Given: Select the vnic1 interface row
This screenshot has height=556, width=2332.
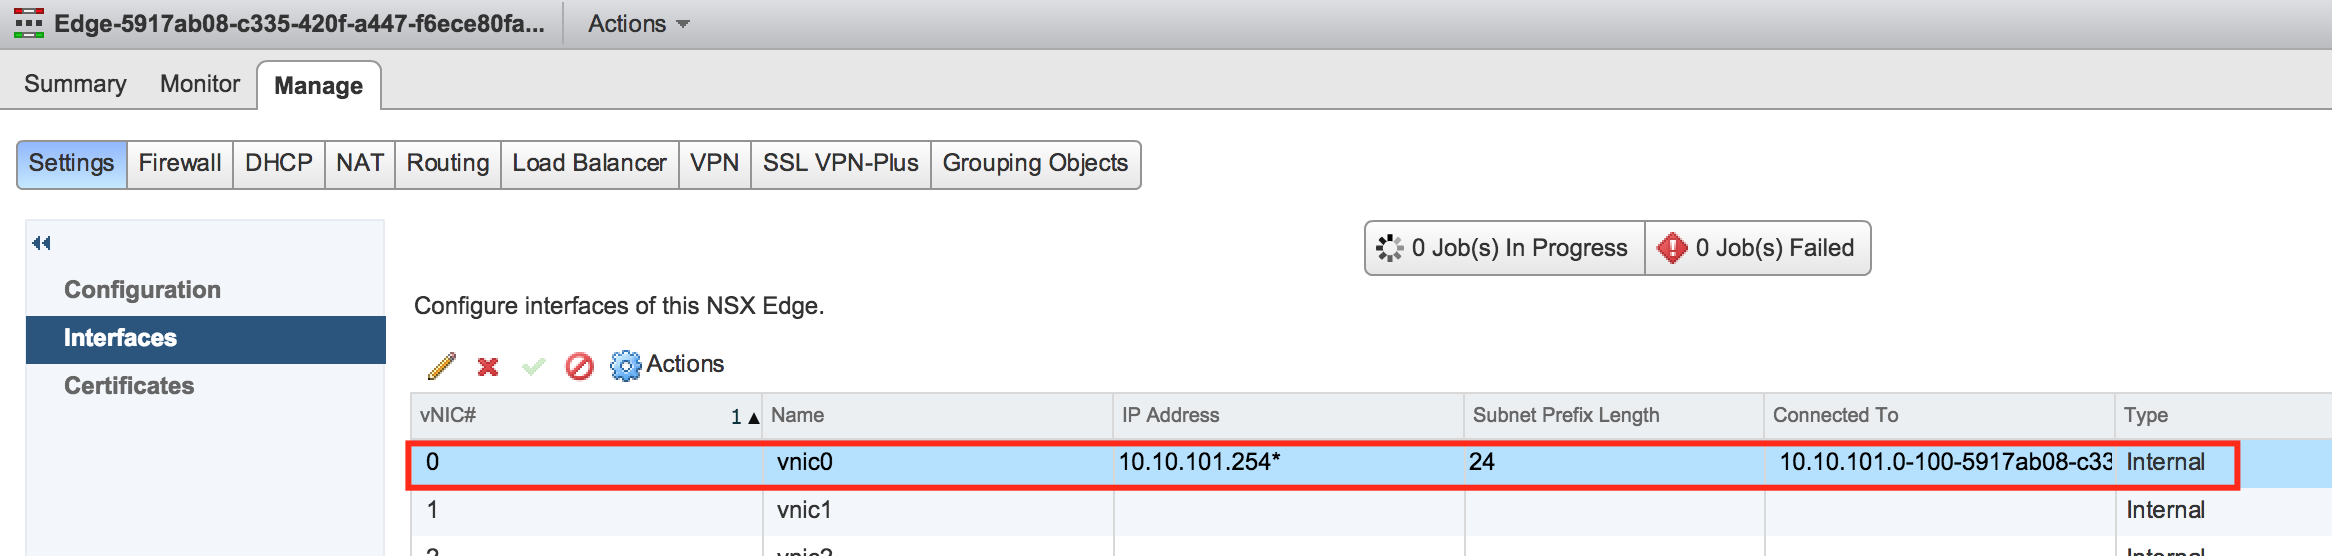Looking at the screenshot, I should pyautogui.click(x=804, y=510).
